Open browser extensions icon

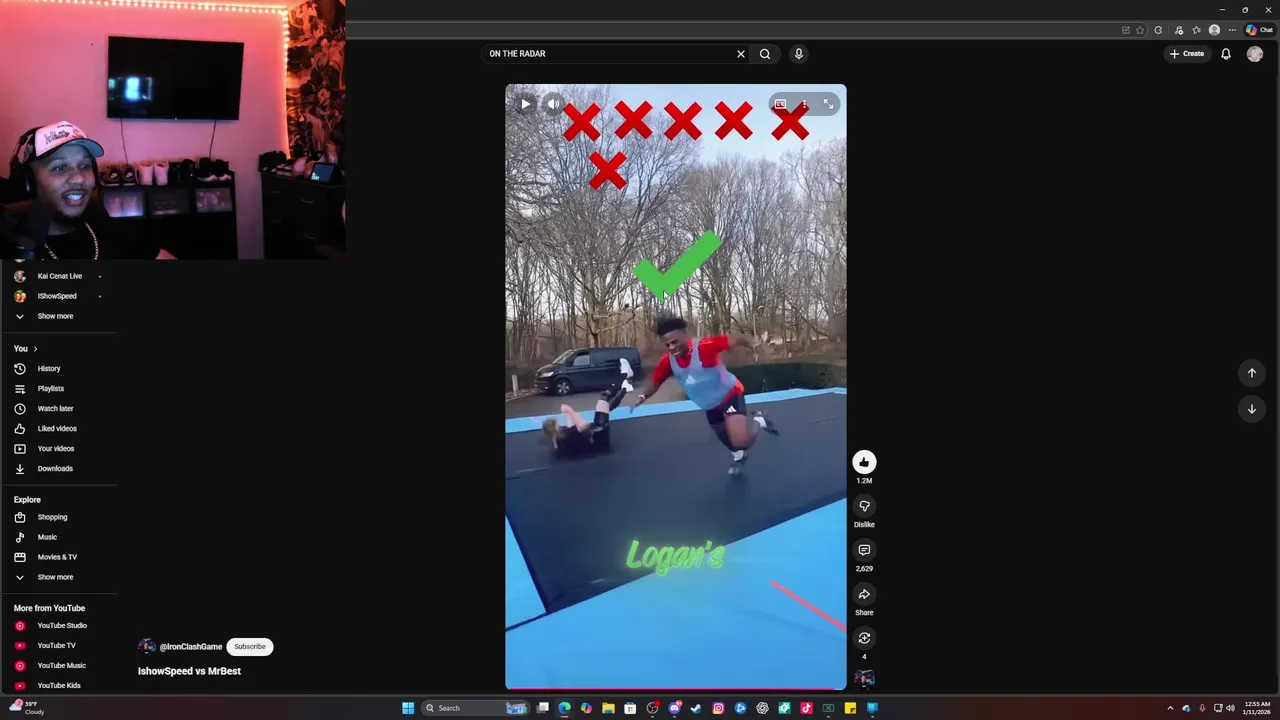click(x=1158, y=30)
